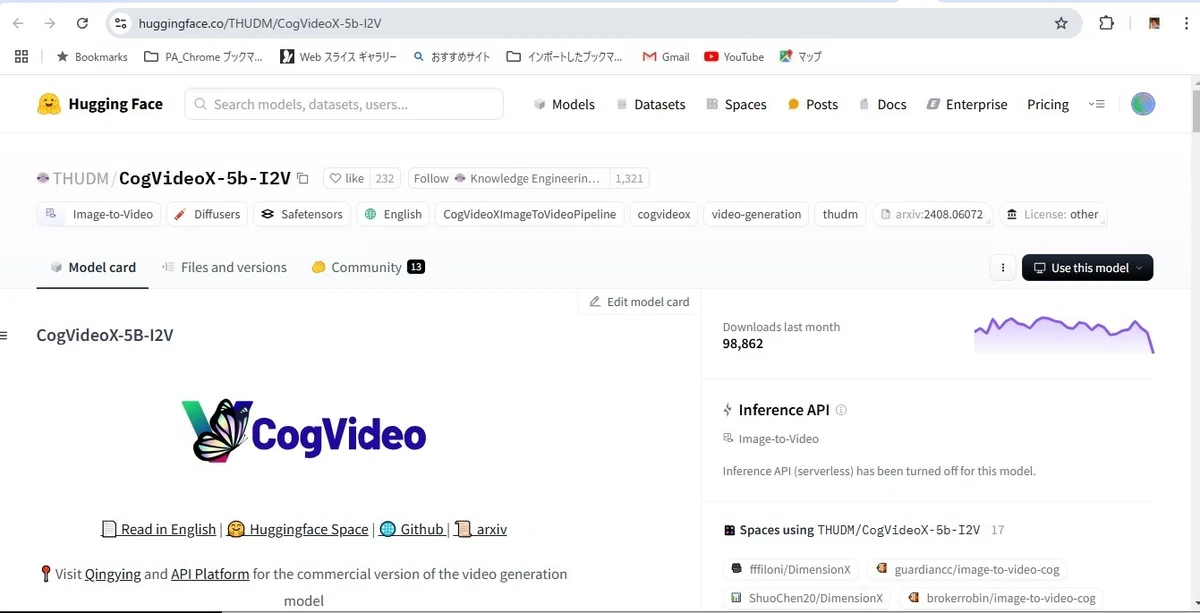Open the おすすめサイト bookmark
This screenshot has width=1200, height=613.
[x=451, y=57]
